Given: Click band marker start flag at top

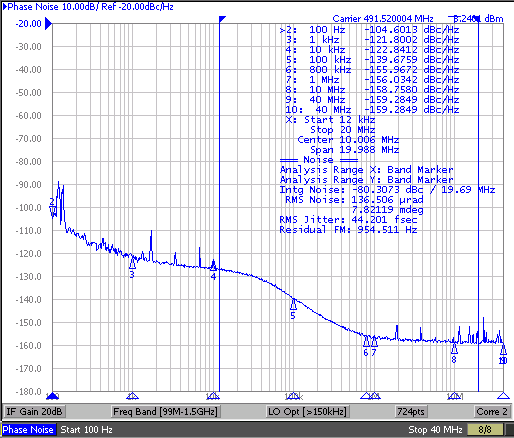Looking at the screenshot, I should [x=222, y=19].
